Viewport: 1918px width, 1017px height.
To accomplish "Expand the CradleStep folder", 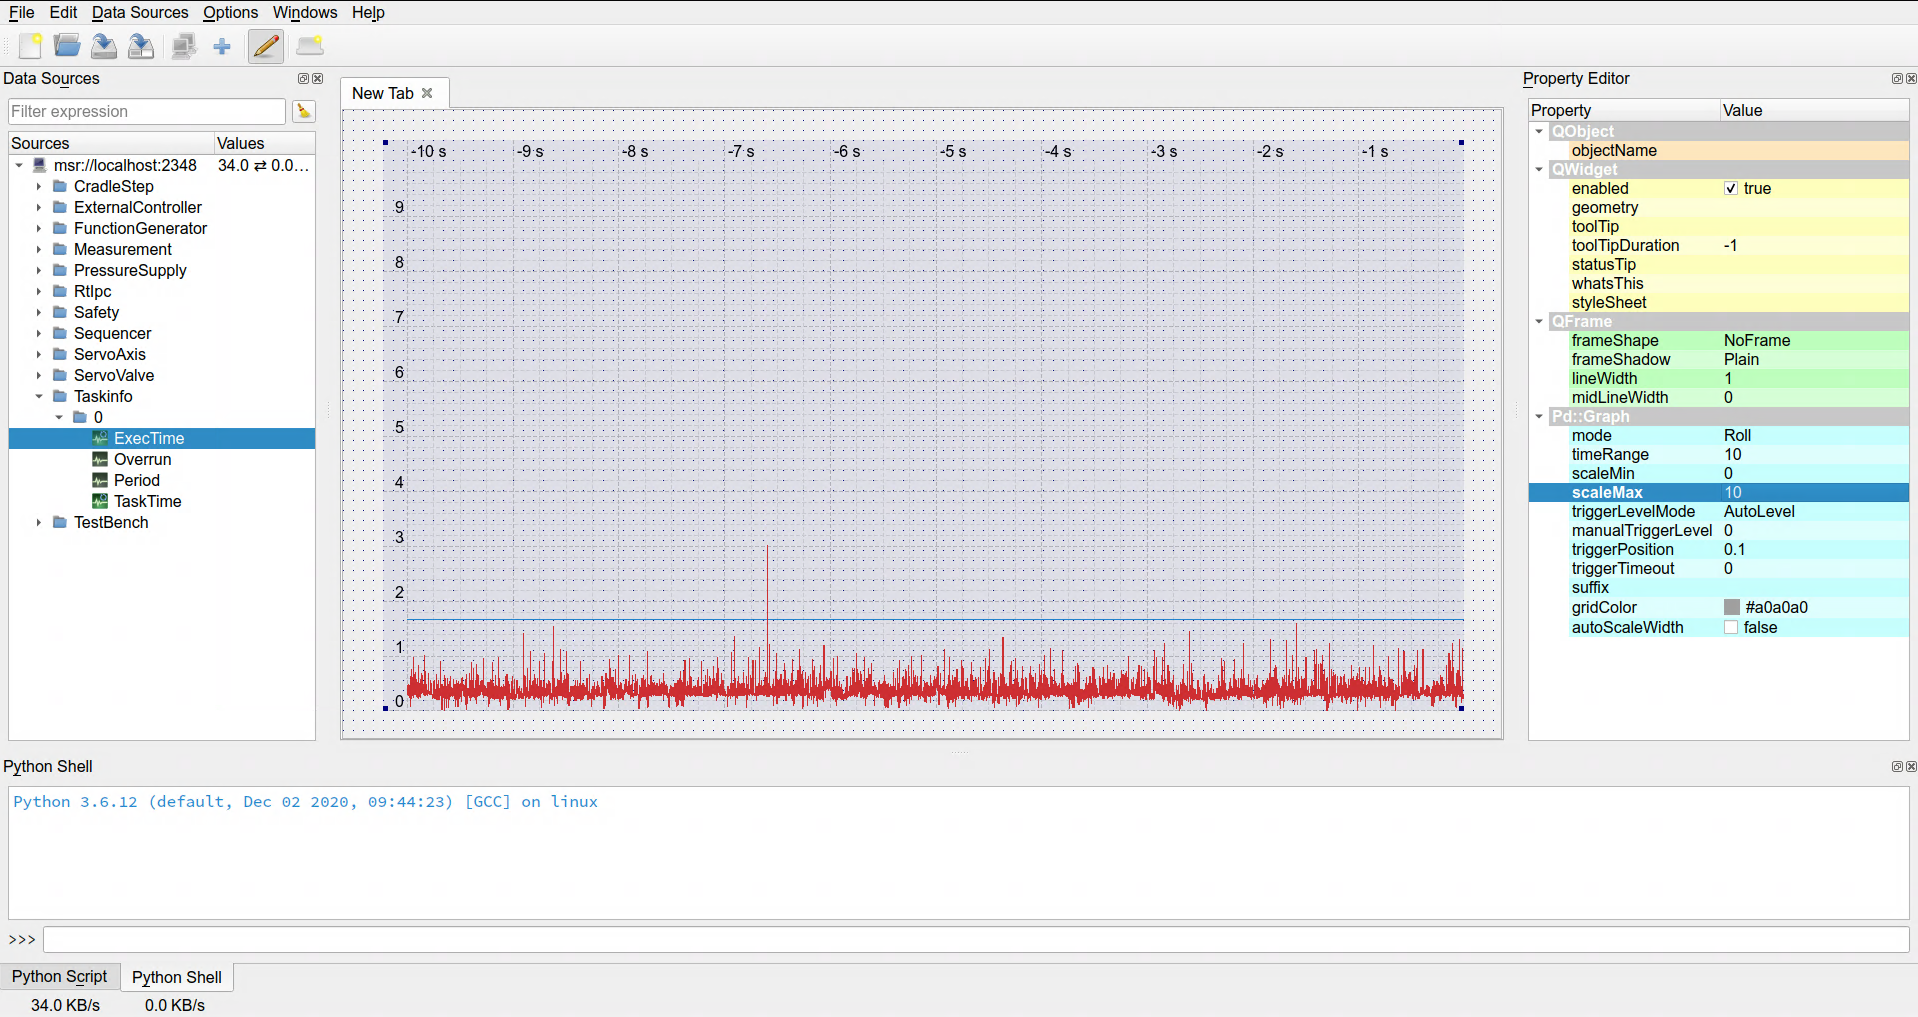I will (x=39, y=186).
